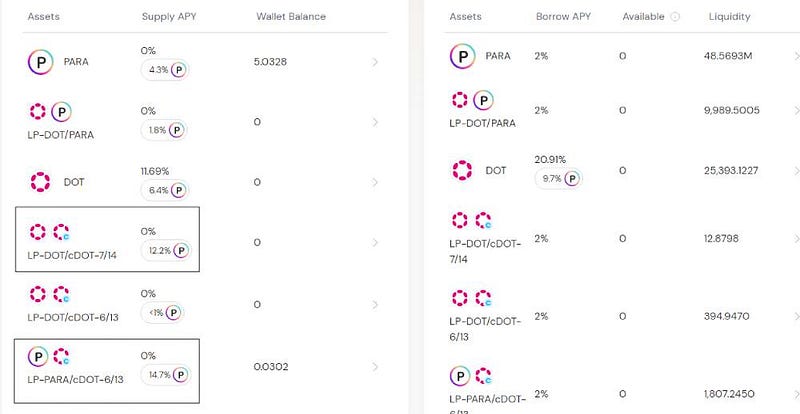Click the DOT token icon in borrow list
Viewport: 800px width, 414px height.
tap(462, 170)
